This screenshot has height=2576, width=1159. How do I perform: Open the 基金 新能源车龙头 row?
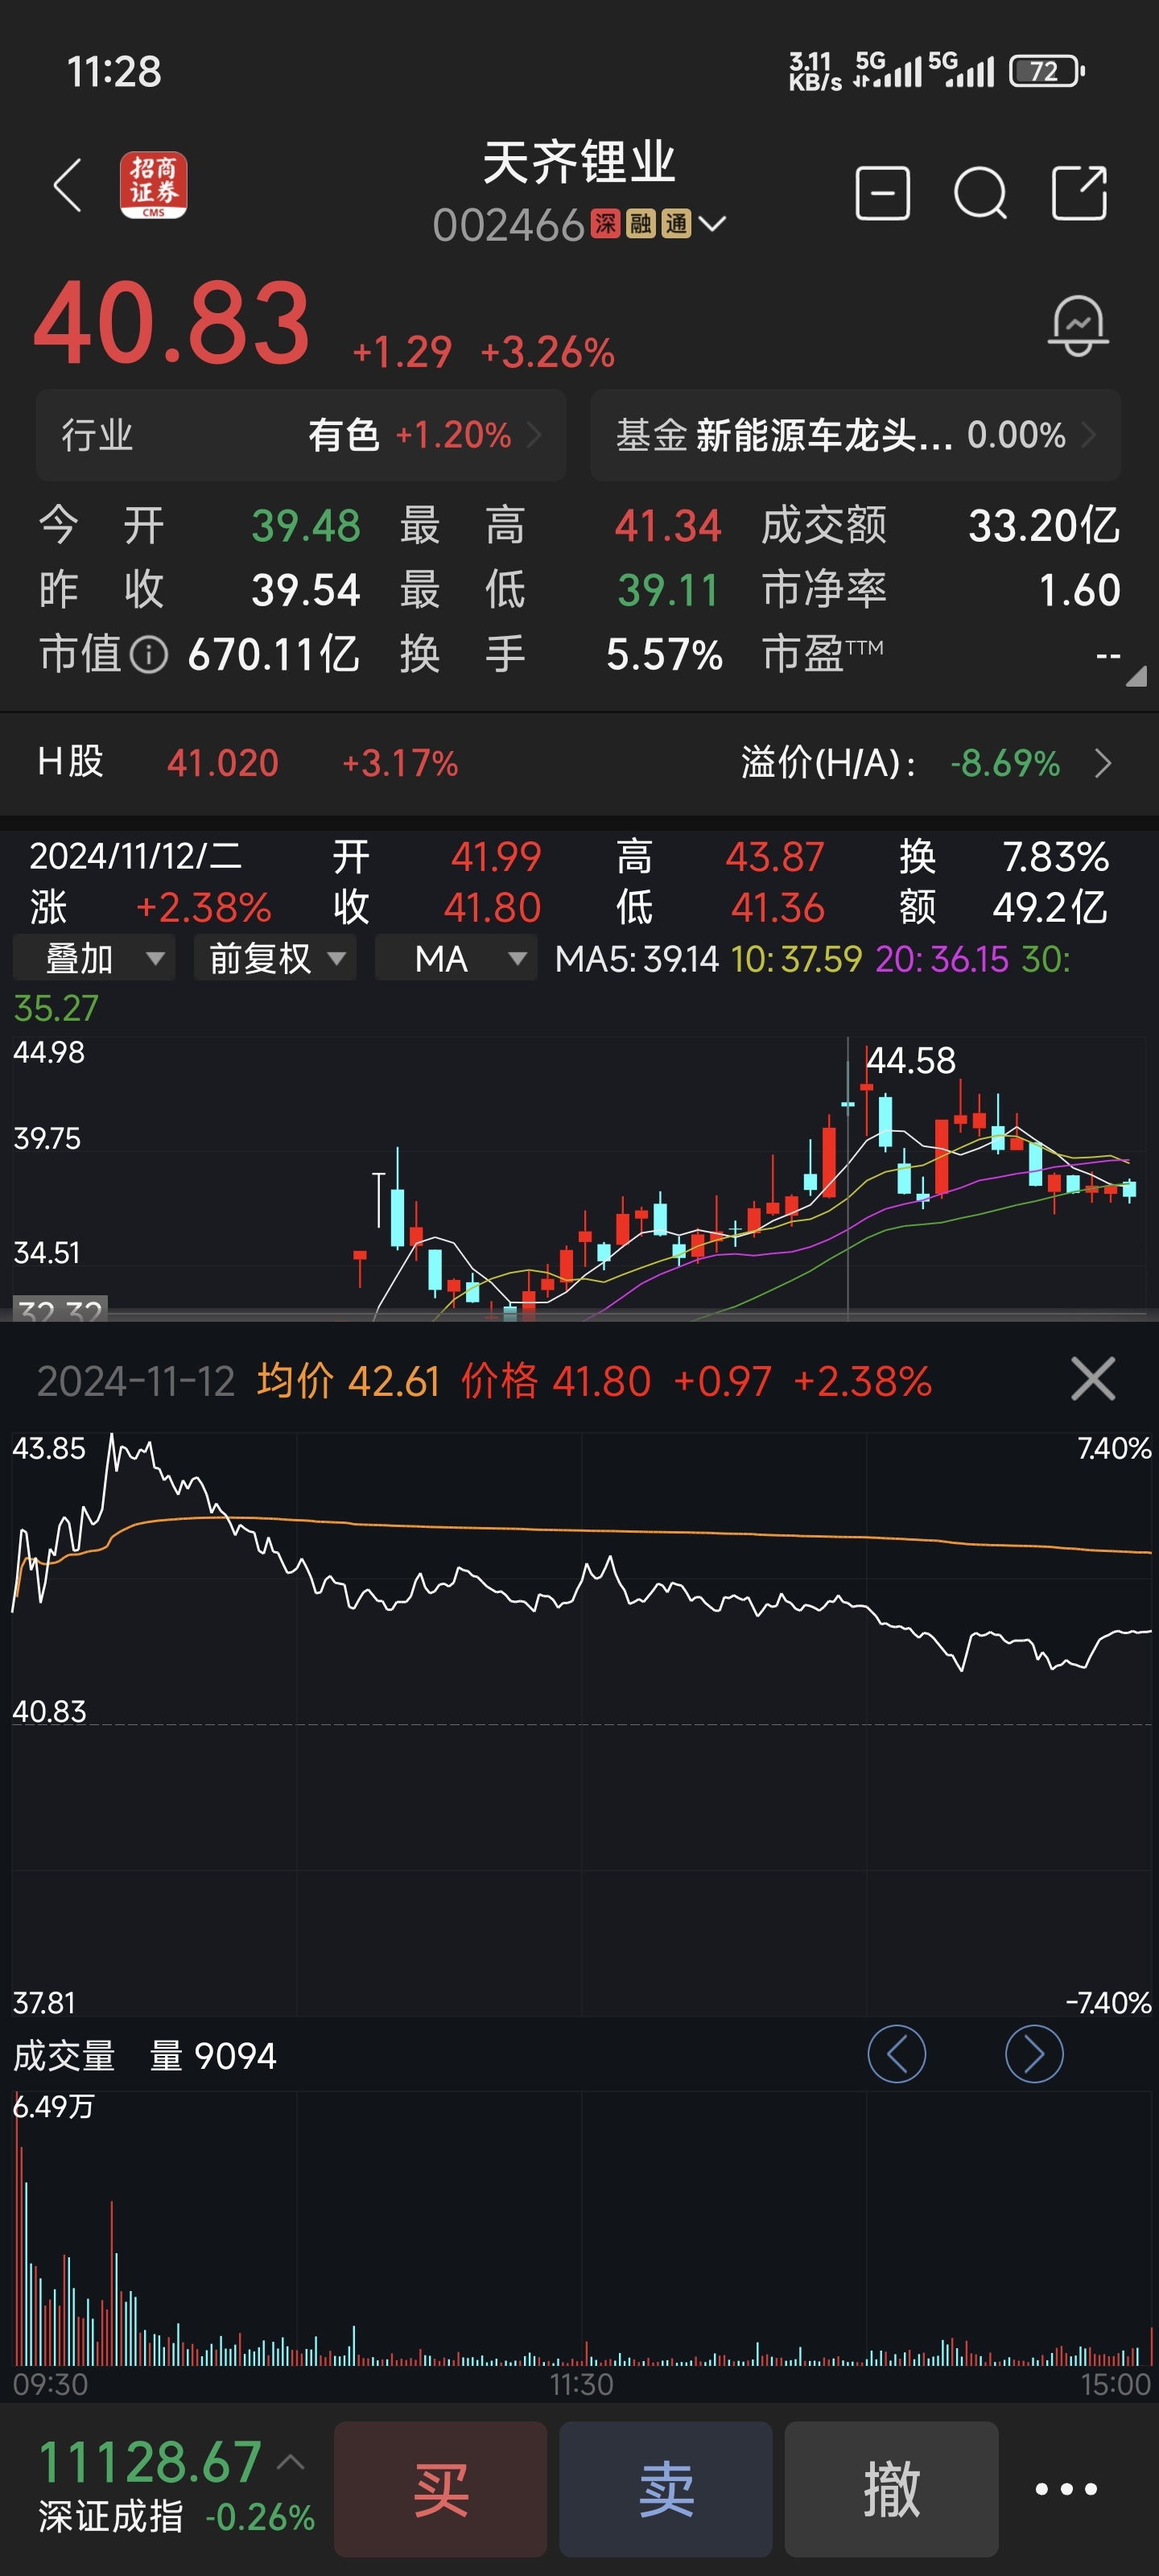click(855, 435)
